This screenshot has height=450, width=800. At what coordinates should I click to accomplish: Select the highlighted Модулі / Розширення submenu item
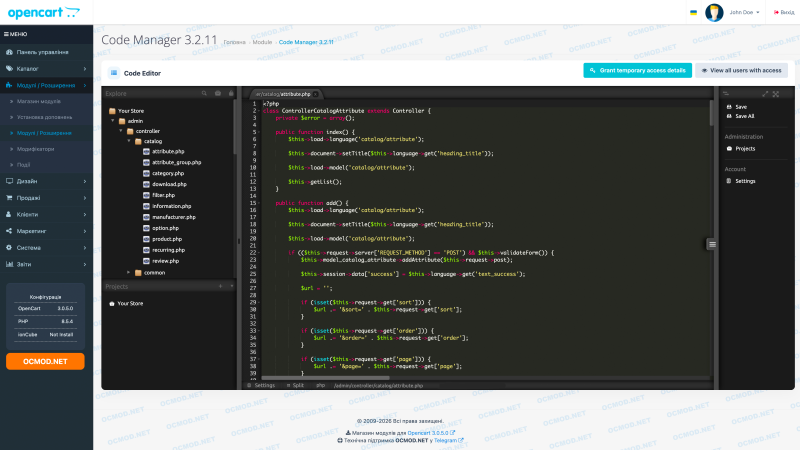[44, 133]
